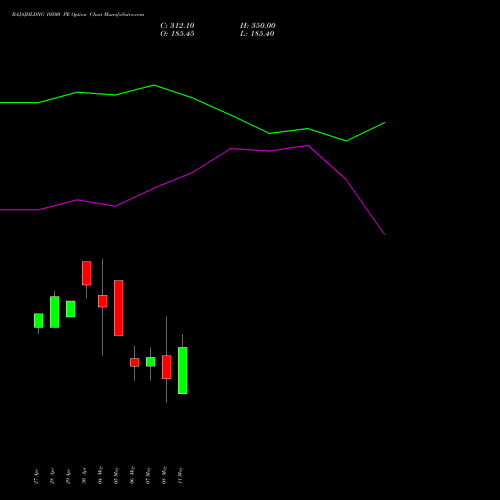Select the 07 May small green candlestick
Viewport: 500px width, 500px height.
pos(151,362)
